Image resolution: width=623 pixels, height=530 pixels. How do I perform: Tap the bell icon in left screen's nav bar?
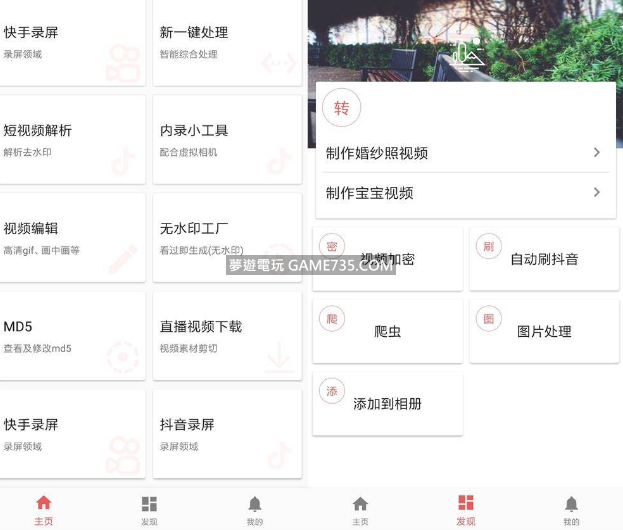click(x=255, y=504)
